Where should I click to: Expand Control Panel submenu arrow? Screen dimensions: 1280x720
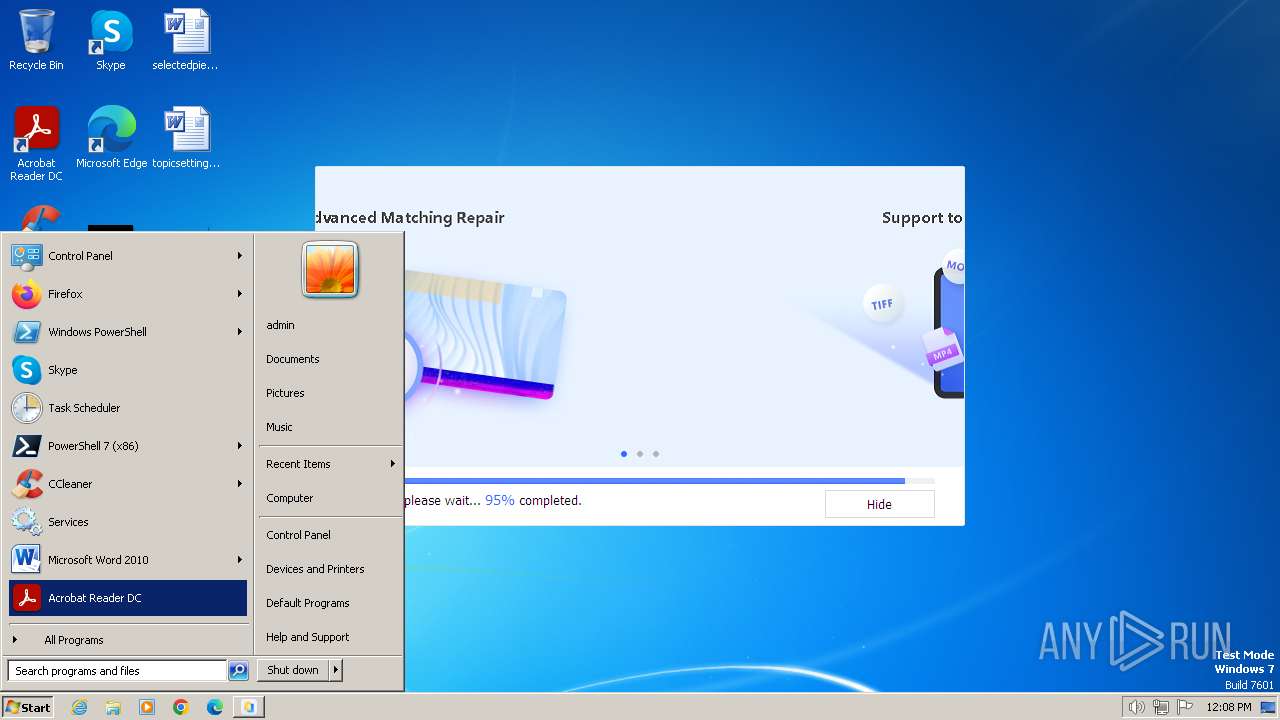[x=240, y=256]
